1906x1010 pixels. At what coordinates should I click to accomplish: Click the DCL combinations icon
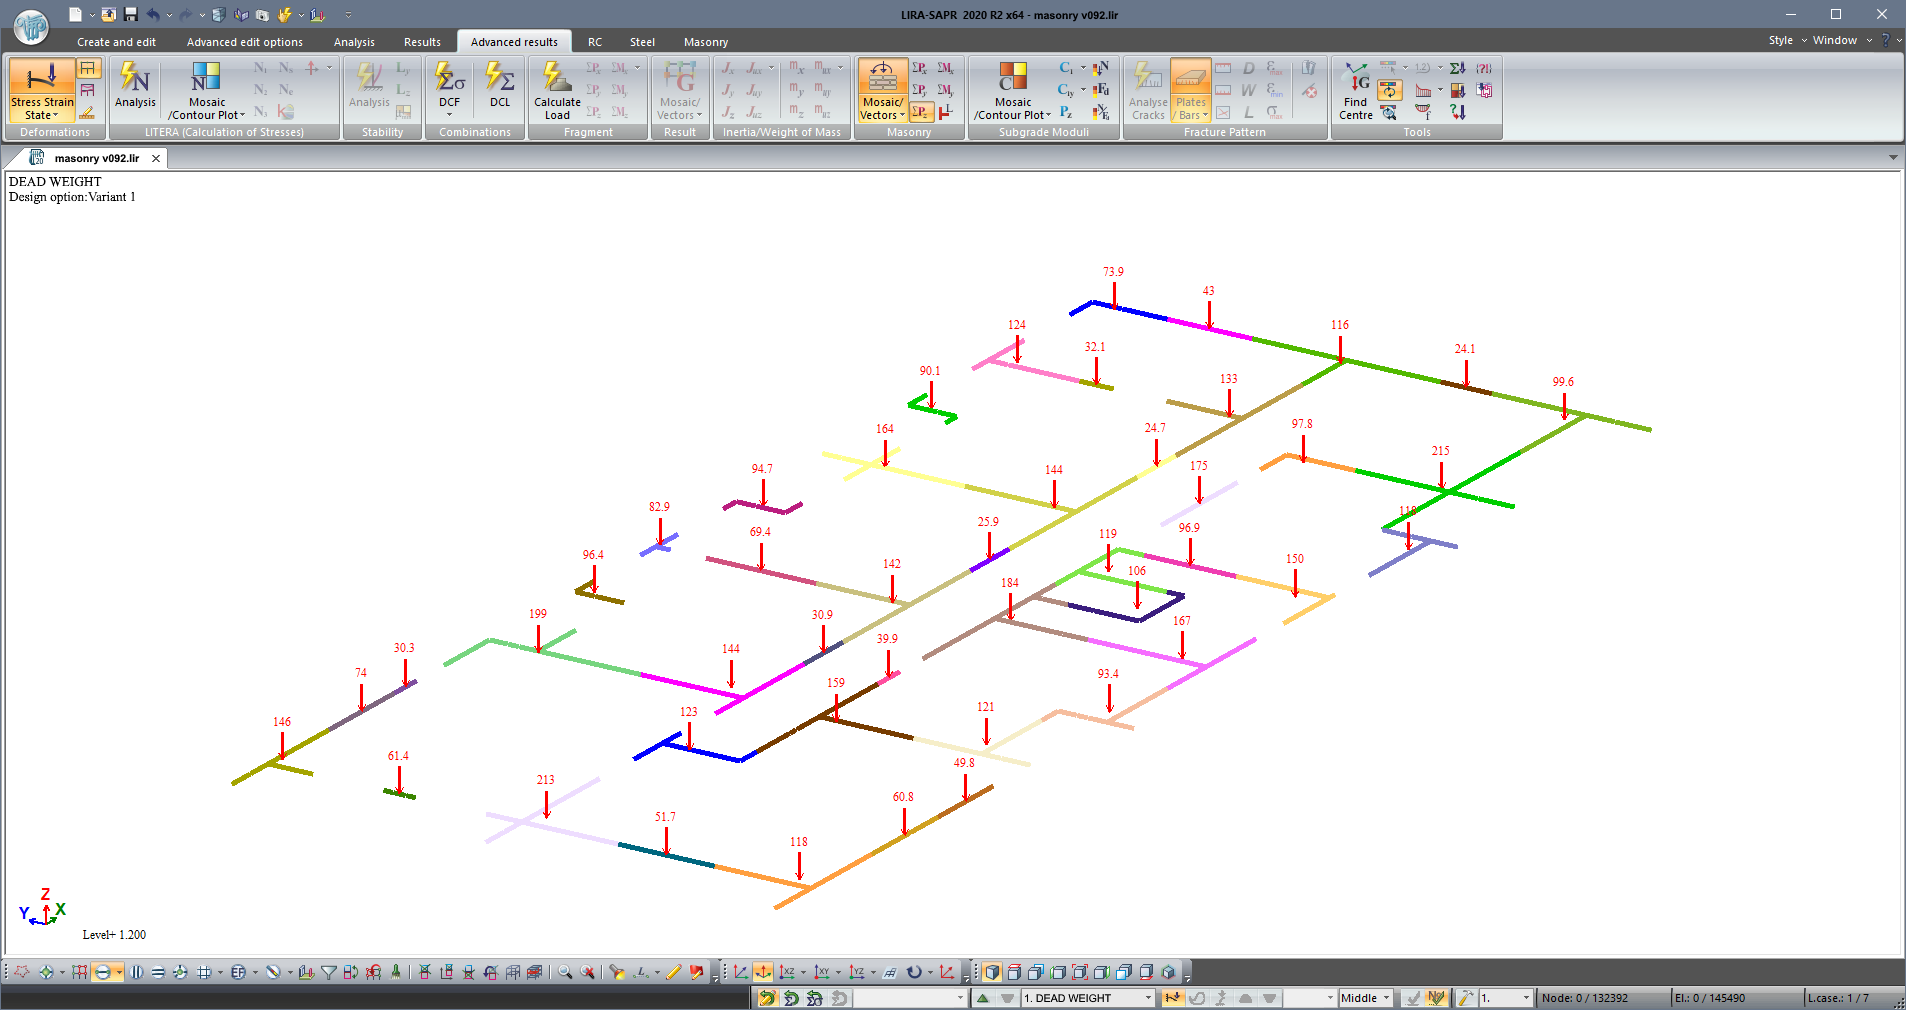pyautogui.click(x=499, y=85)
